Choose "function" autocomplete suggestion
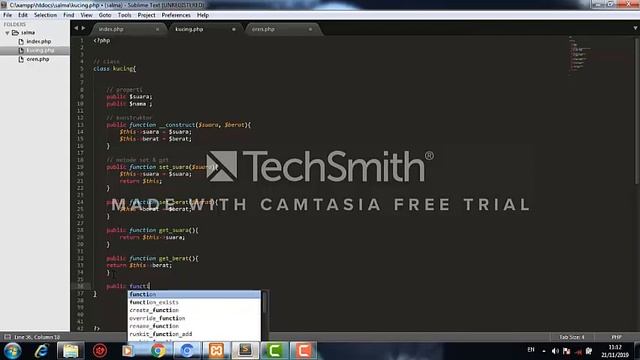The height and width of the screenshot is (360, 640). (194, 294)
